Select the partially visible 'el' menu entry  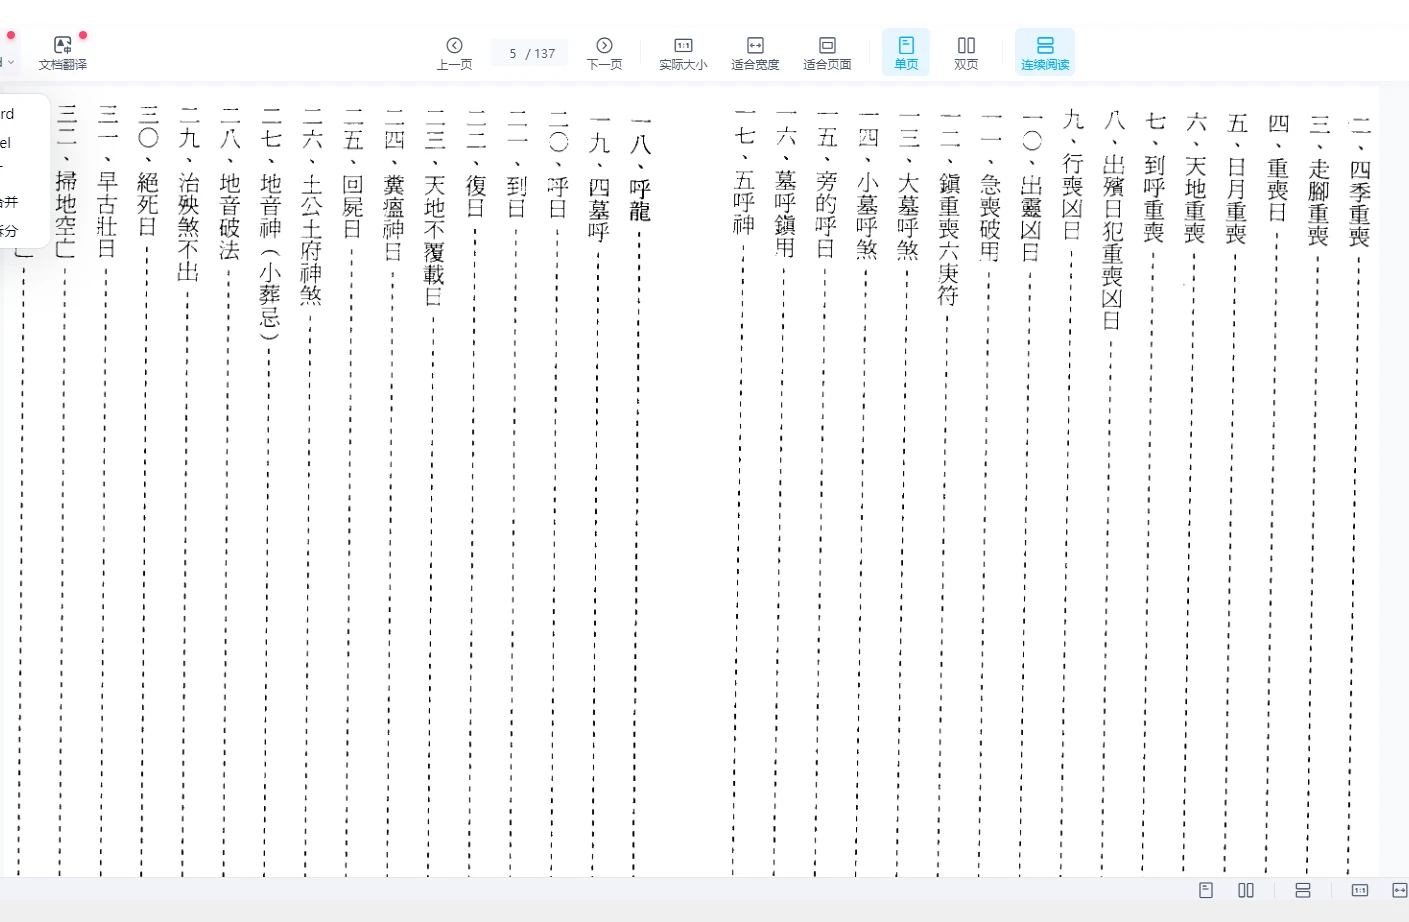coord(6,143)
